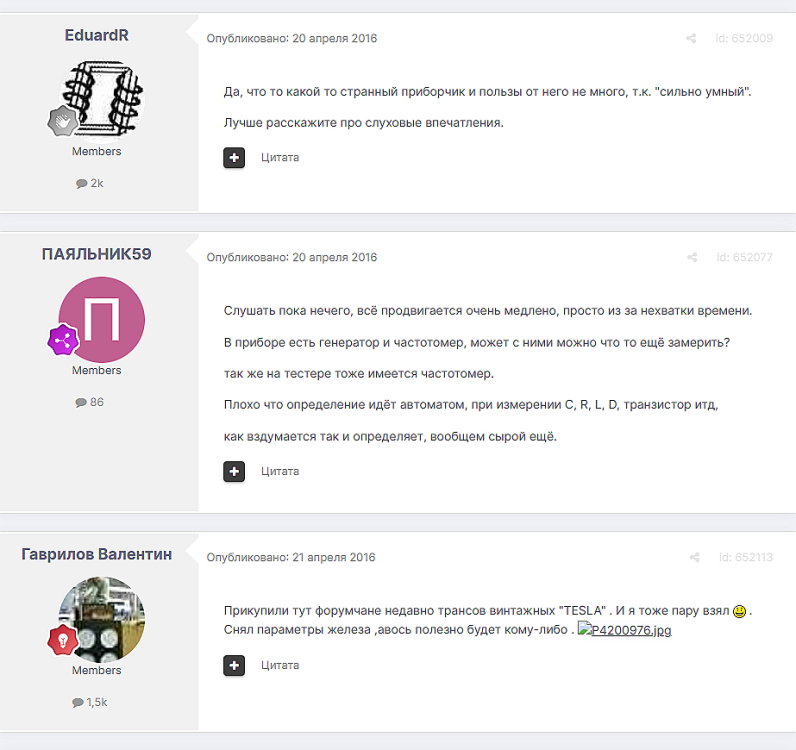Open the P4200976.jpg attachment link
Screen dimensions: 796x750
[x=624, y=630]
